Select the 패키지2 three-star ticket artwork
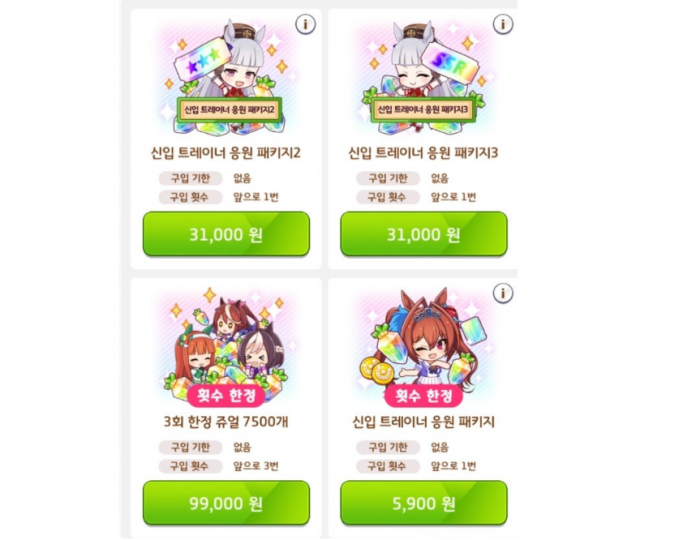The width and height of the screenshot is (696, 540). [x=226, y=76]
